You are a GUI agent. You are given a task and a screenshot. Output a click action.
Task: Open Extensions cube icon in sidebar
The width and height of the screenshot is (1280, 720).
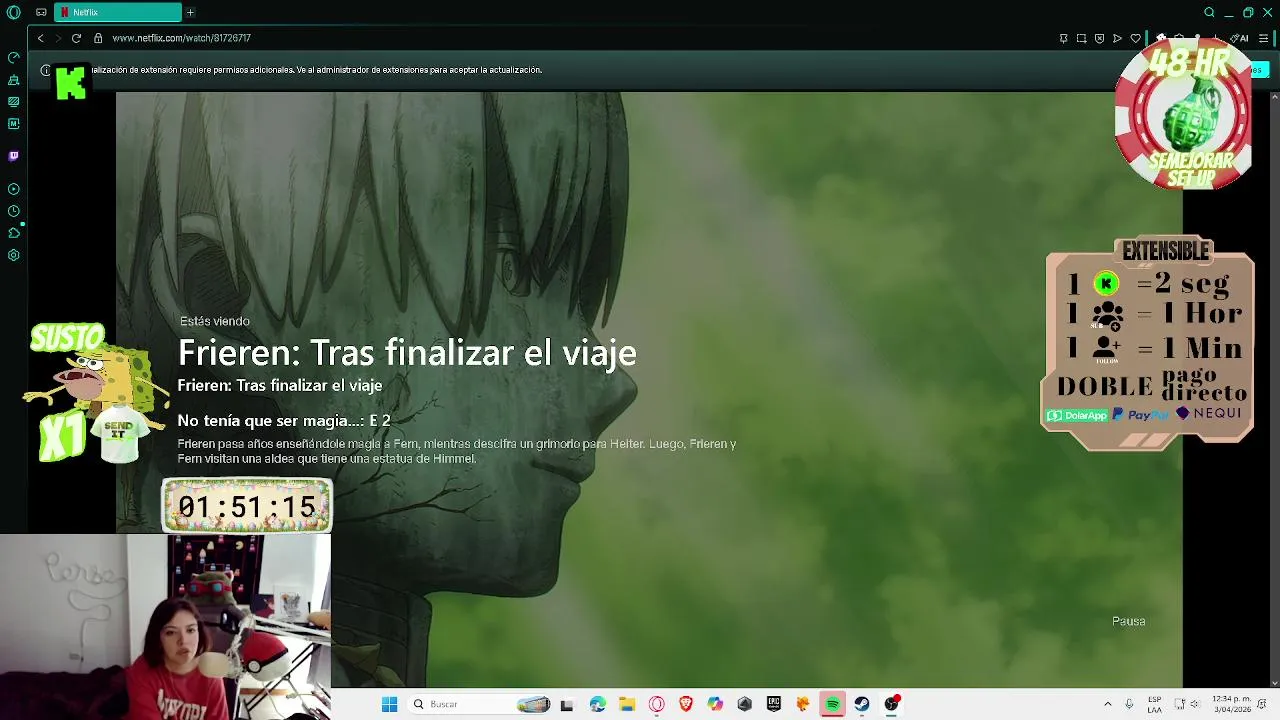(x=13, y=233)
